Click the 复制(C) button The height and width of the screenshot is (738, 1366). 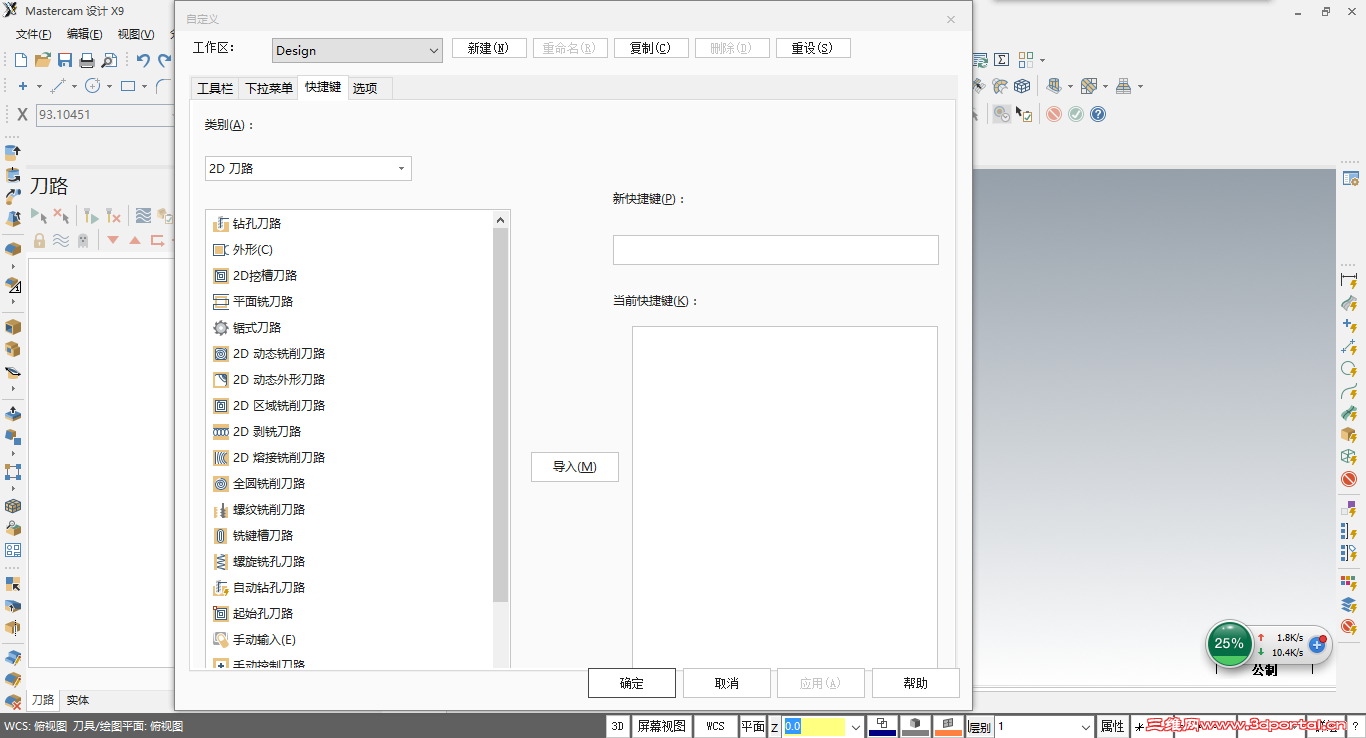click(651, 48)
